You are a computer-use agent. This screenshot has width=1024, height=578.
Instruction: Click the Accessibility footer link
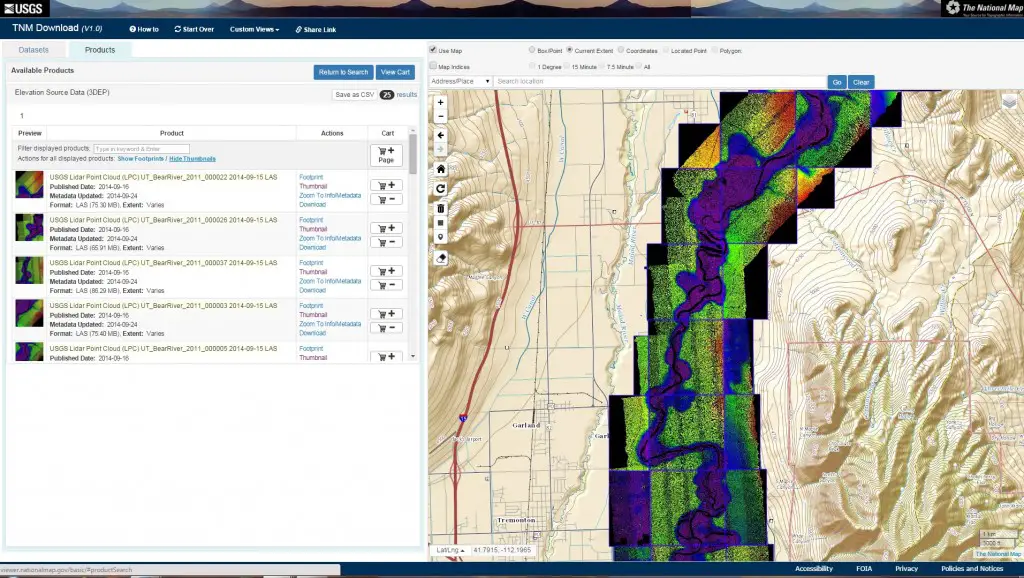(814, 569)
